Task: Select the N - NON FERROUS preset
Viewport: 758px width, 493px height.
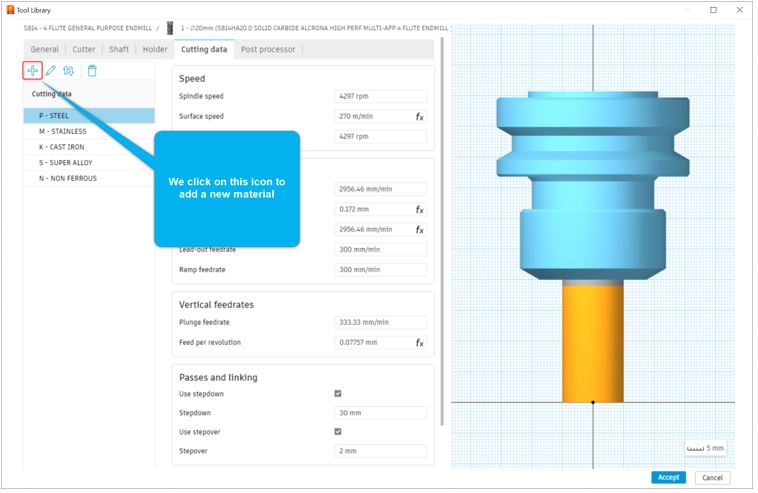Action: tap(89, 178)
